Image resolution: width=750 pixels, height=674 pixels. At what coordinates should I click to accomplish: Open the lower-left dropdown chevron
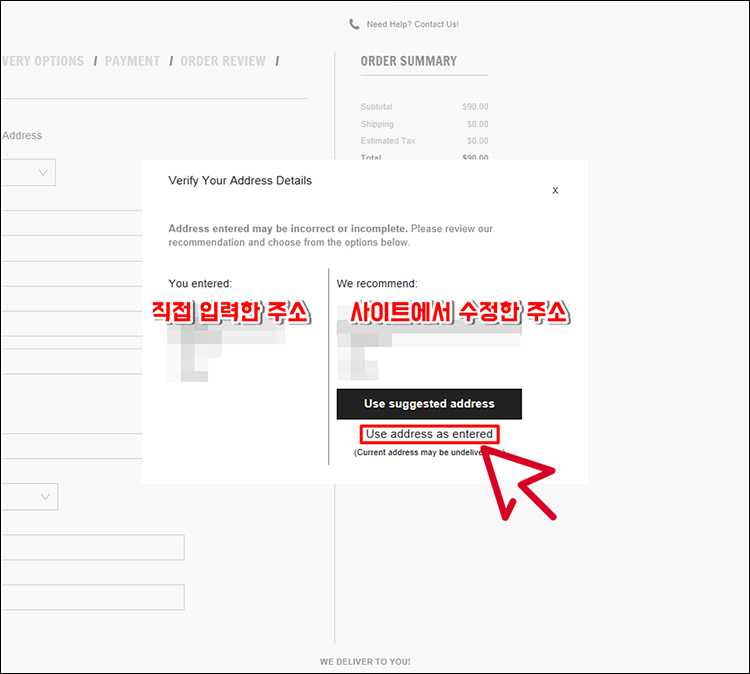45,497
